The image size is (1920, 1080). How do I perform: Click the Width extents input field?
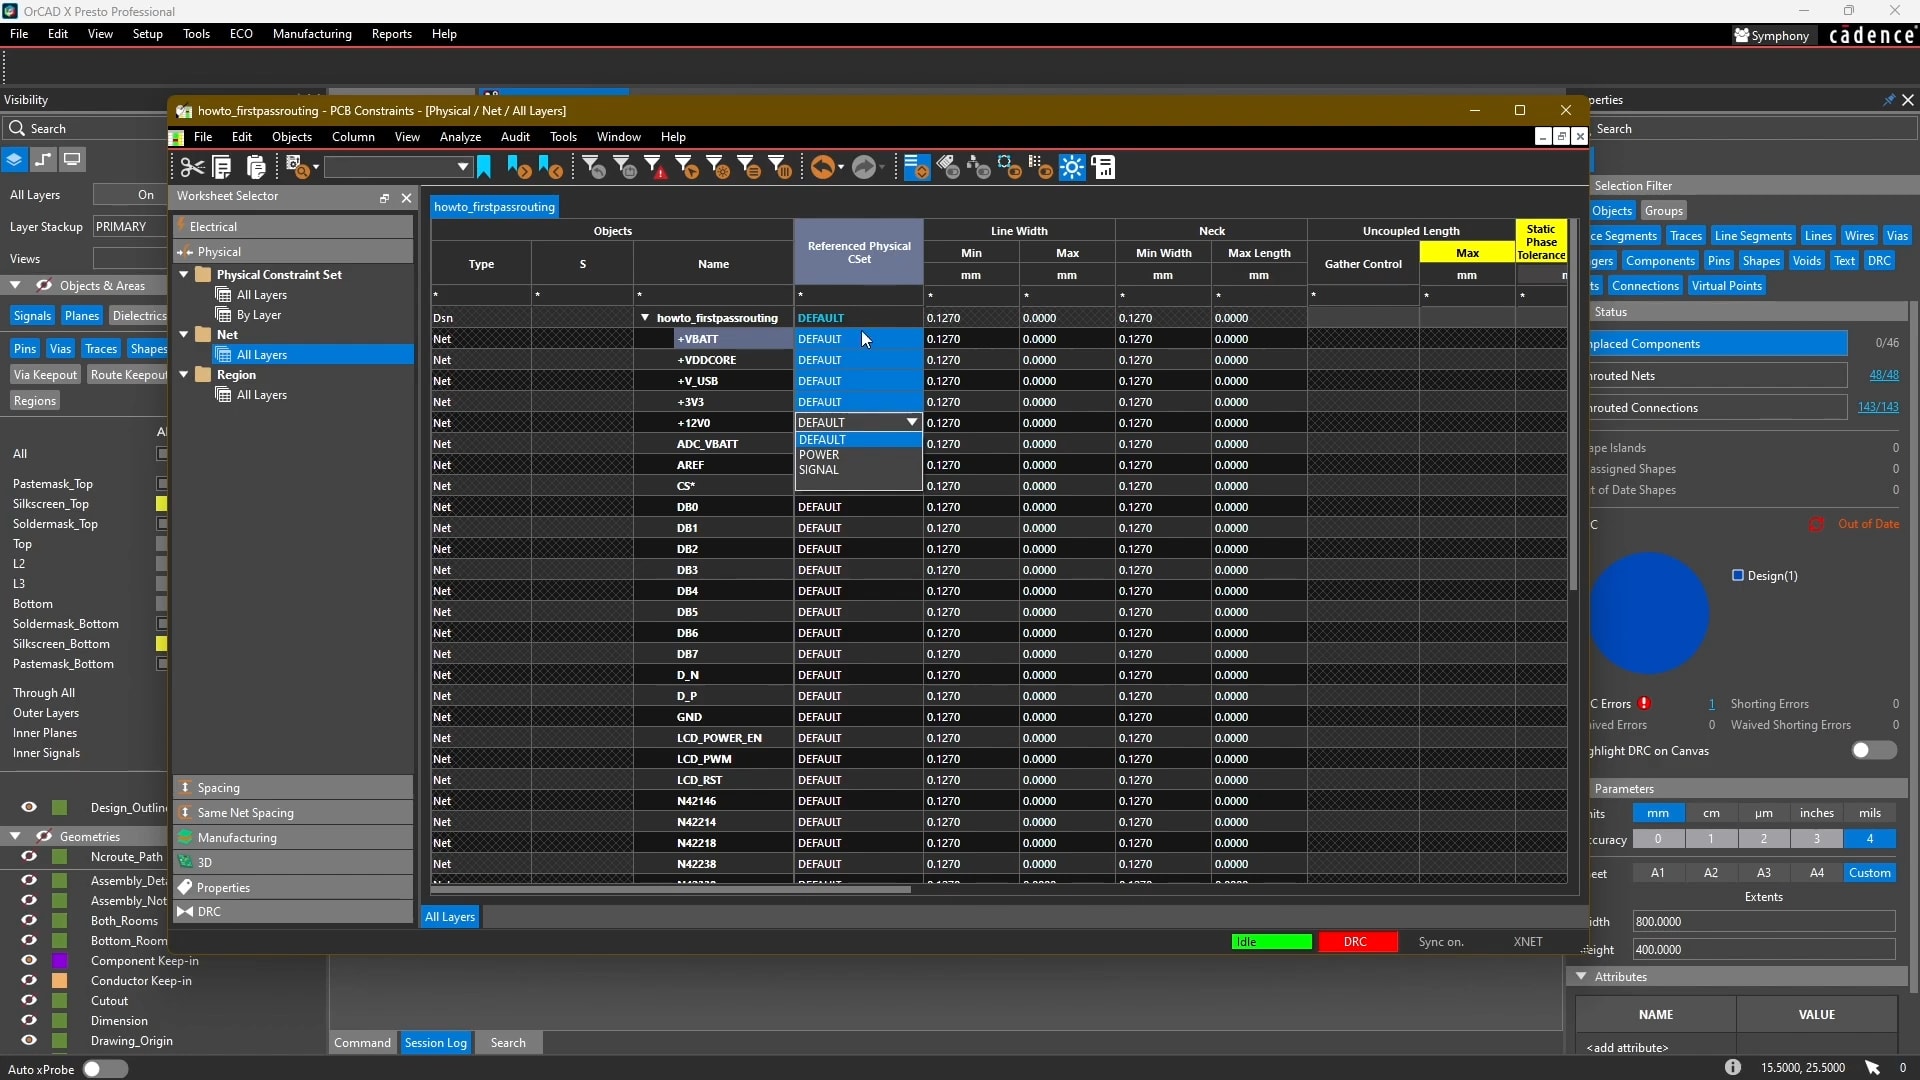pos(1763,922)
